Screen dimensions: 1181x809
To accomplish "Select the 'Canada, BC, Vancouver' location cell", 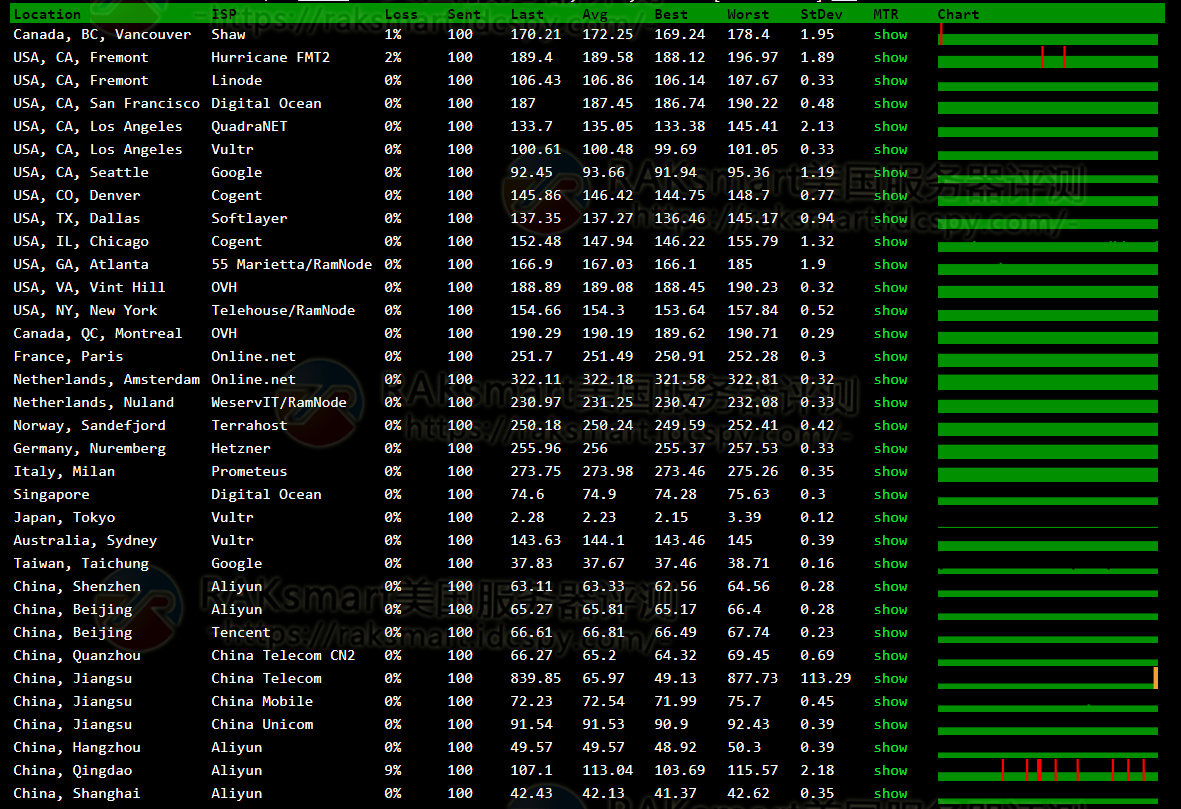I will tap(102, 35).
